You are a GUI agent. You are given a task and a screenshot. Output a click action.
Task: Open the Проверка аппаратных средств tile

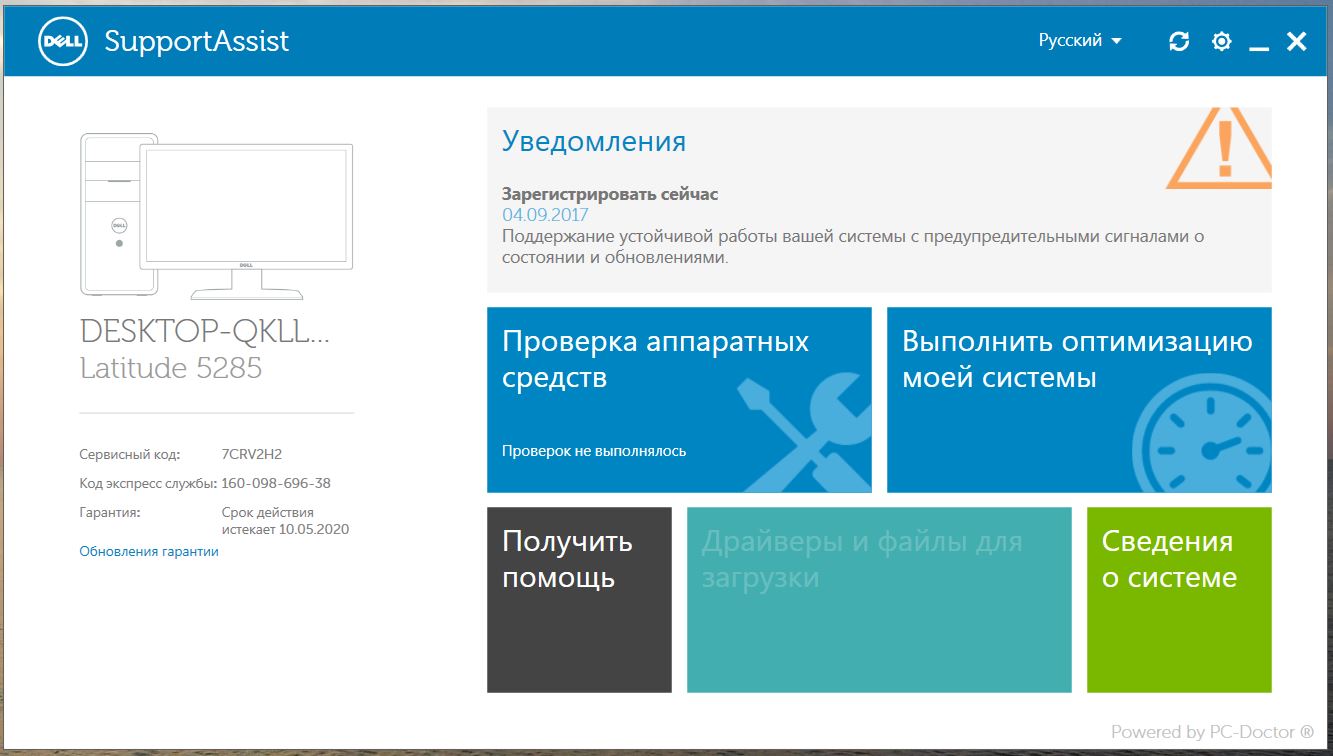679,400
